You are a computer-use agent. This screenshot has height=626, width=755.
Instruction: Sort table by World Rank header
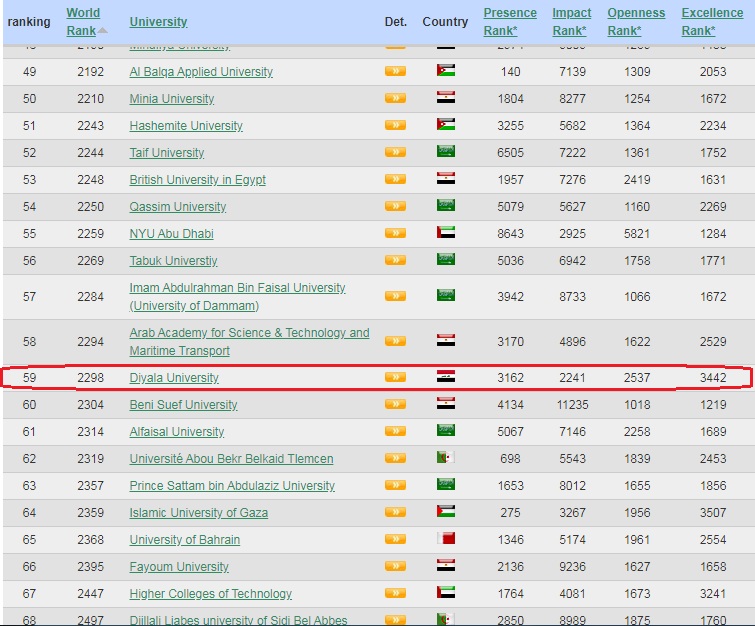tap(83, 22)
